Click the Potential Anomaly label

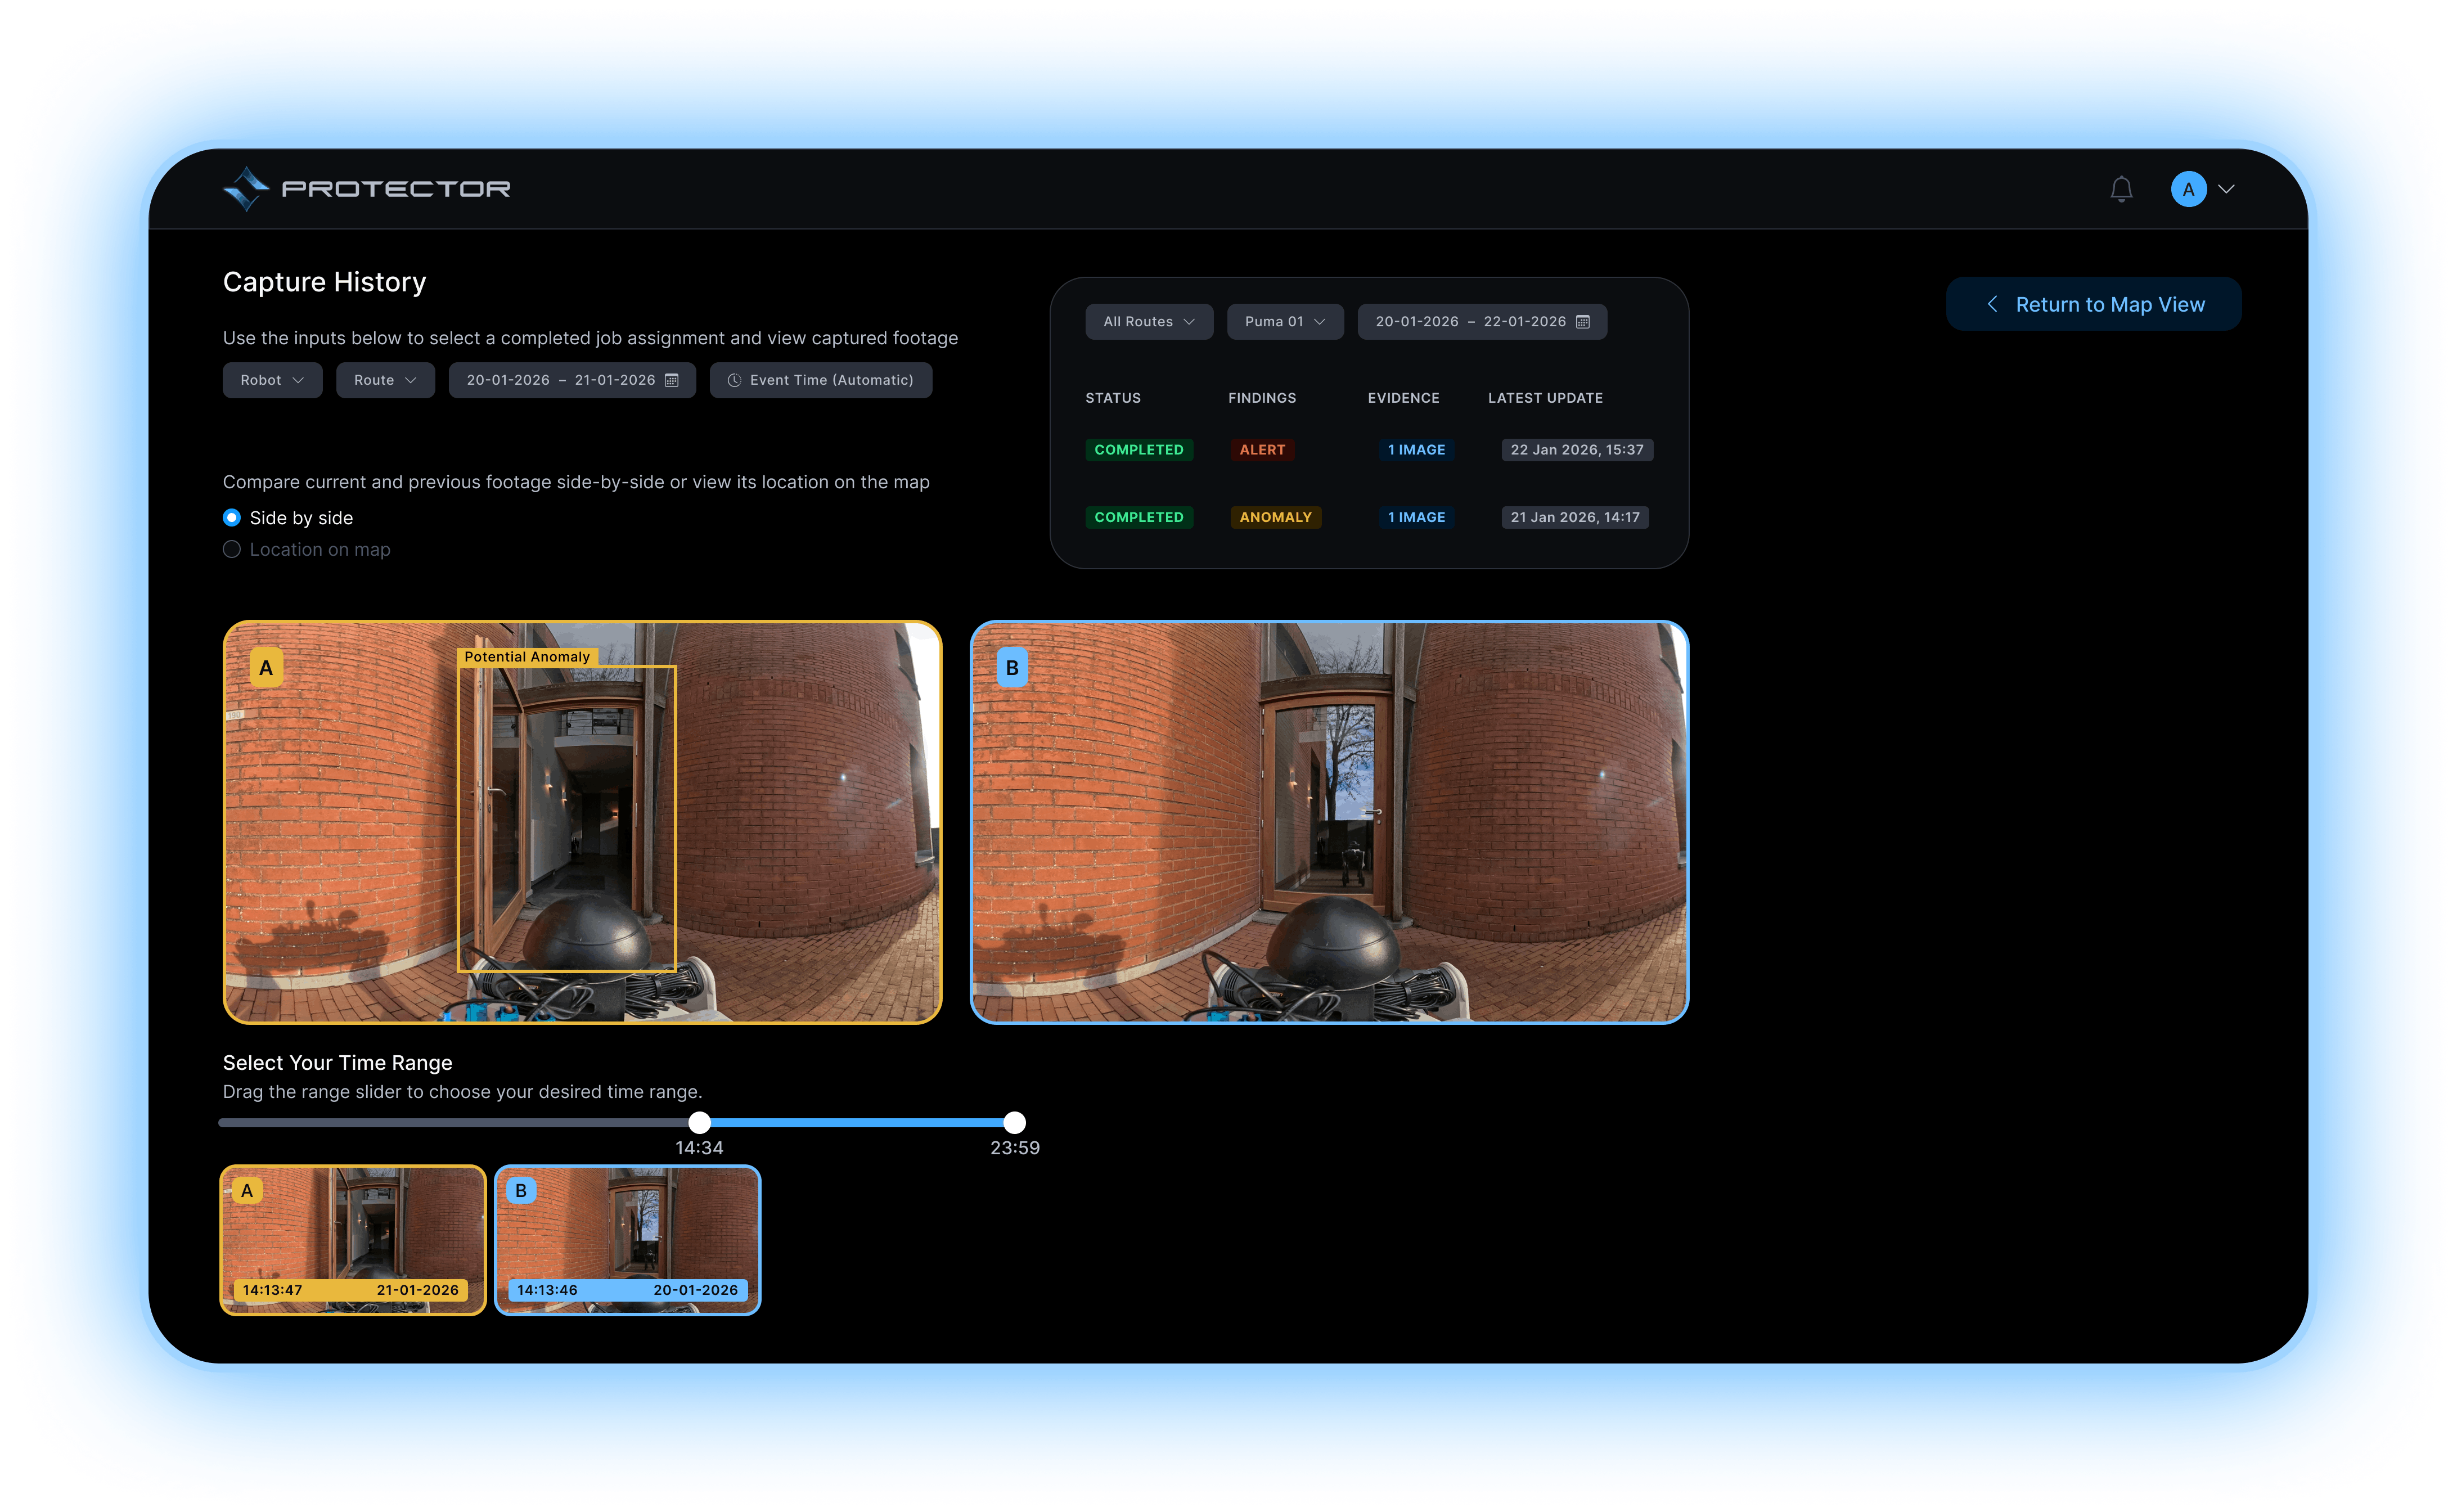click(x=527, y=657)
